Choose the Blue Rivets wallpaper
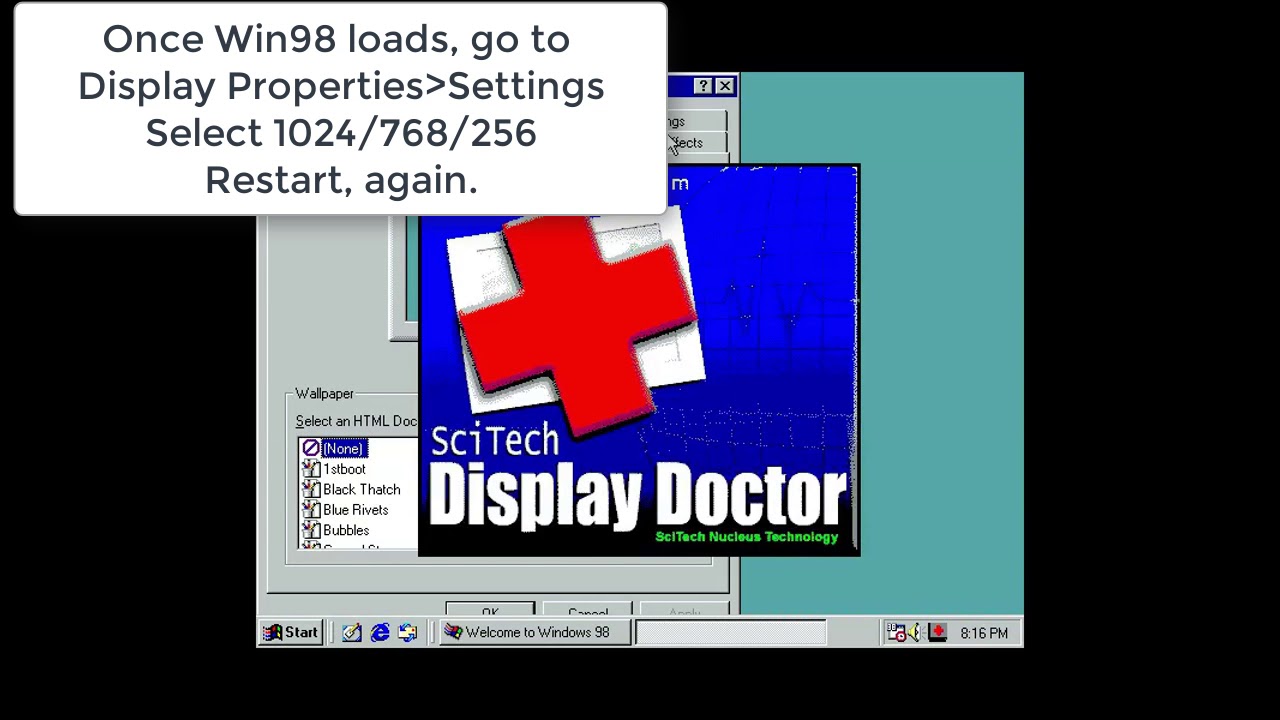This screenshot has height=720, width=1280. tap(355, 510)
